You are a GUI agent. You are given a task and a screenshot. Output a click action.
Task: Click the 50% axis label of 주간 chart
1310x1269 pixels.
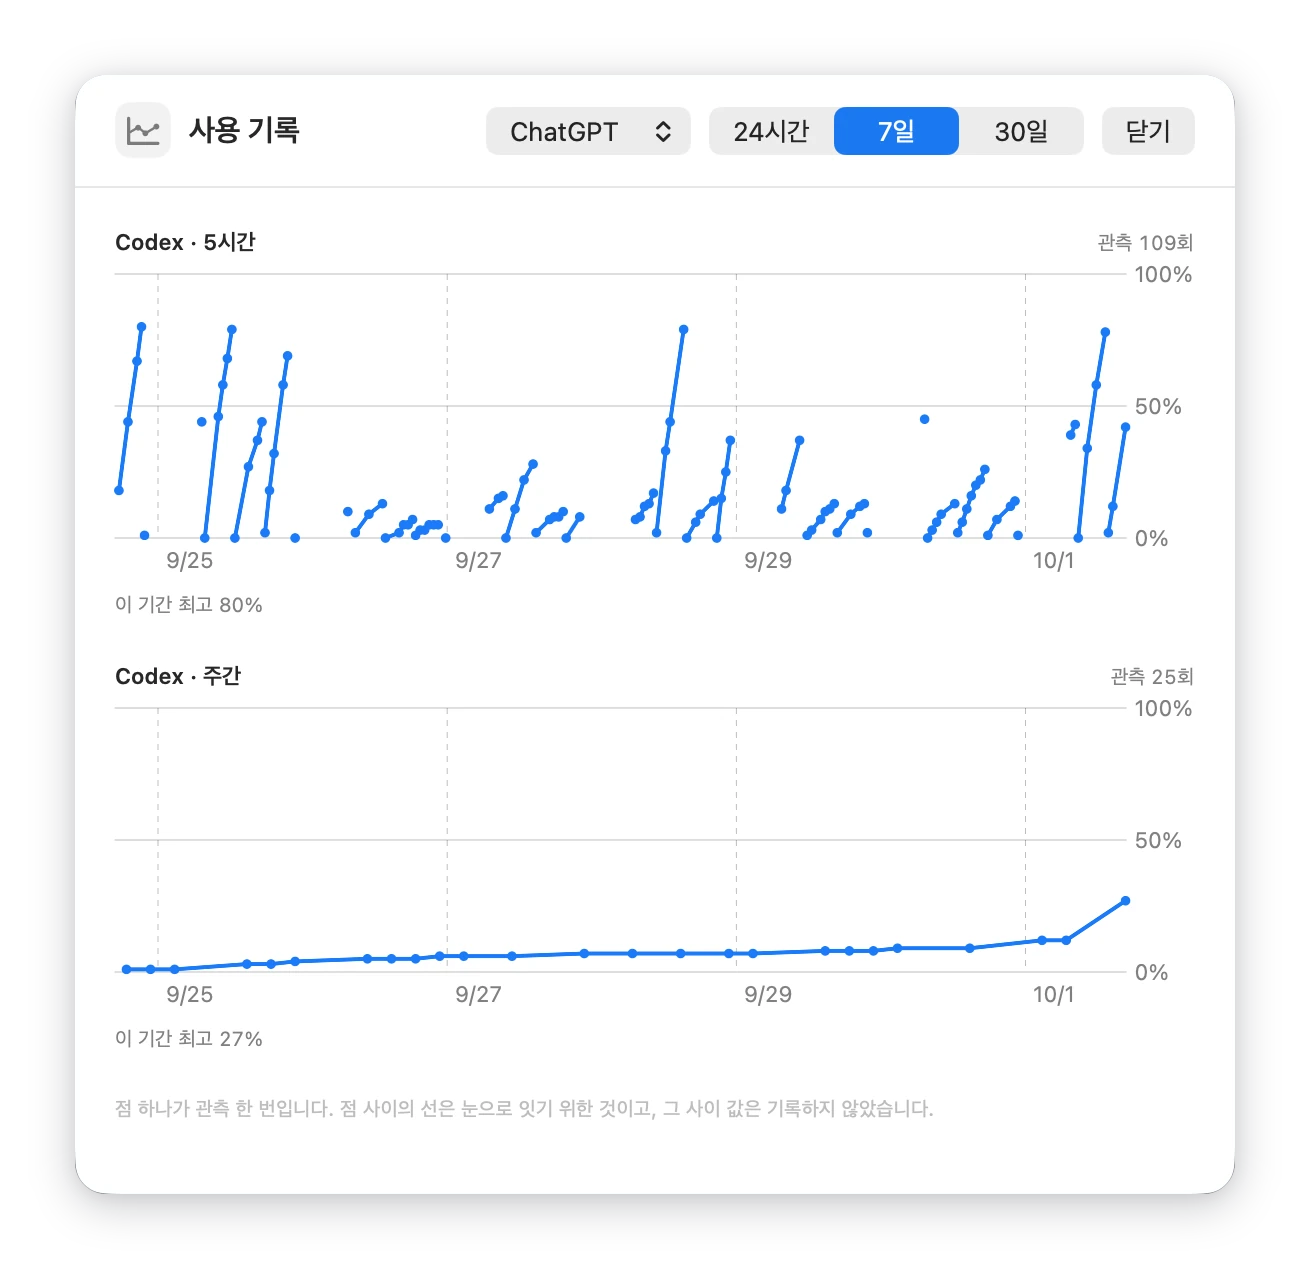pos(1158,840)
